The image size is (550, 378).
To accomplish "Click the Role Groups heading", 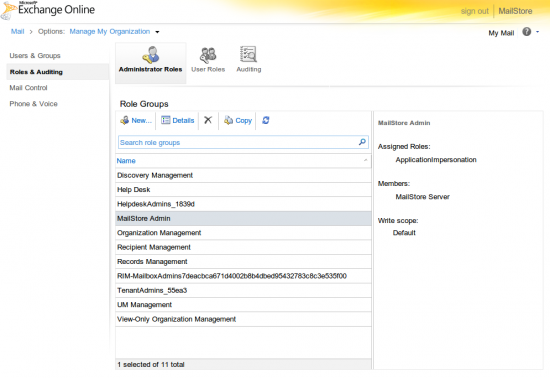I will pos(144,104).
